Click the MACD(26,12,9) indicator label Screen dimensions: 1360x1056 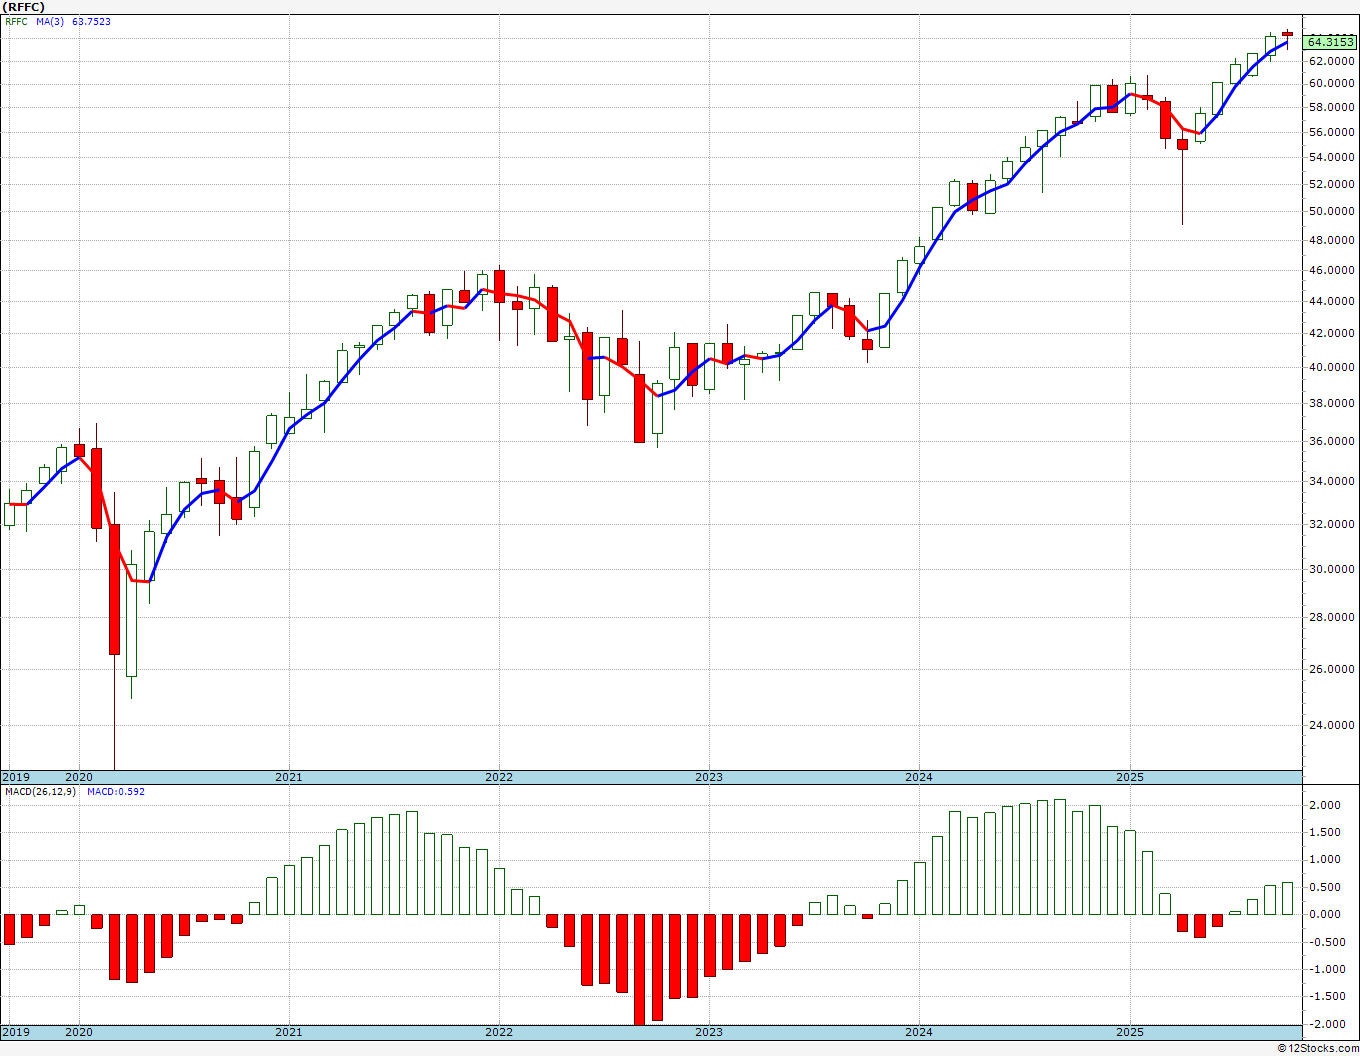[x=40, y=792]
